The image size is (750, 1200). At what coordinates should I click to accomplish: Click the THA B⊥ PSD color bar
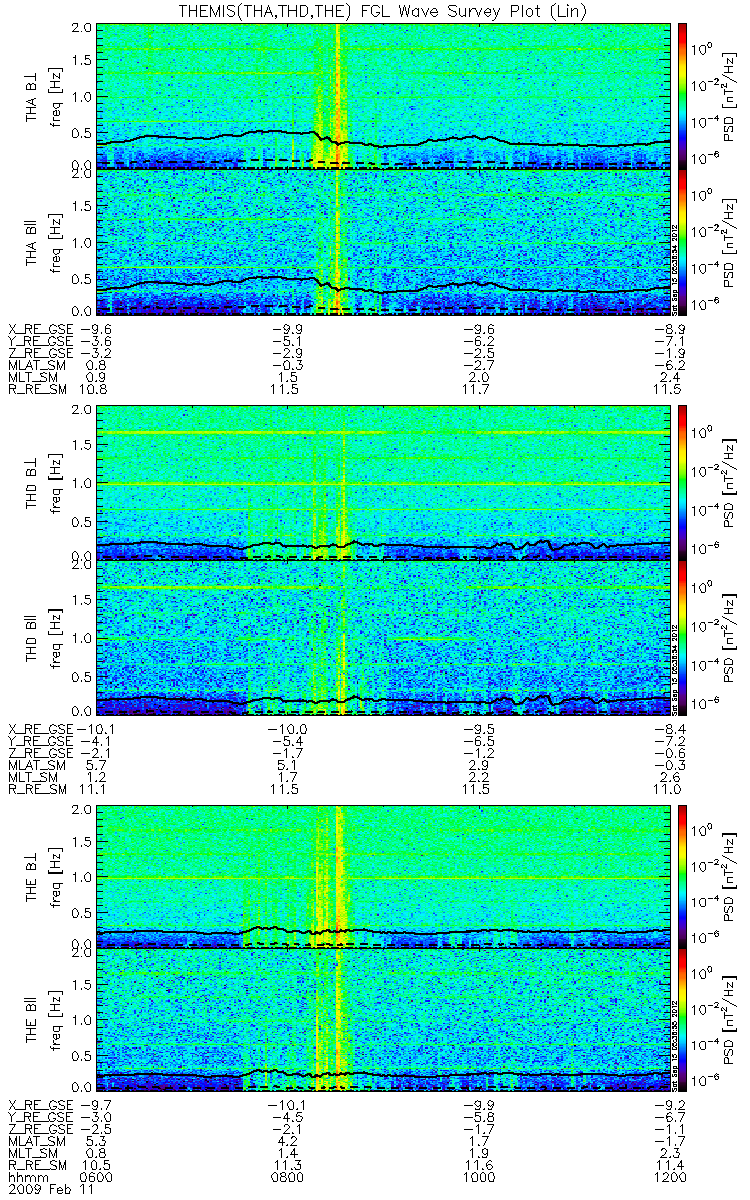(683, 95)
